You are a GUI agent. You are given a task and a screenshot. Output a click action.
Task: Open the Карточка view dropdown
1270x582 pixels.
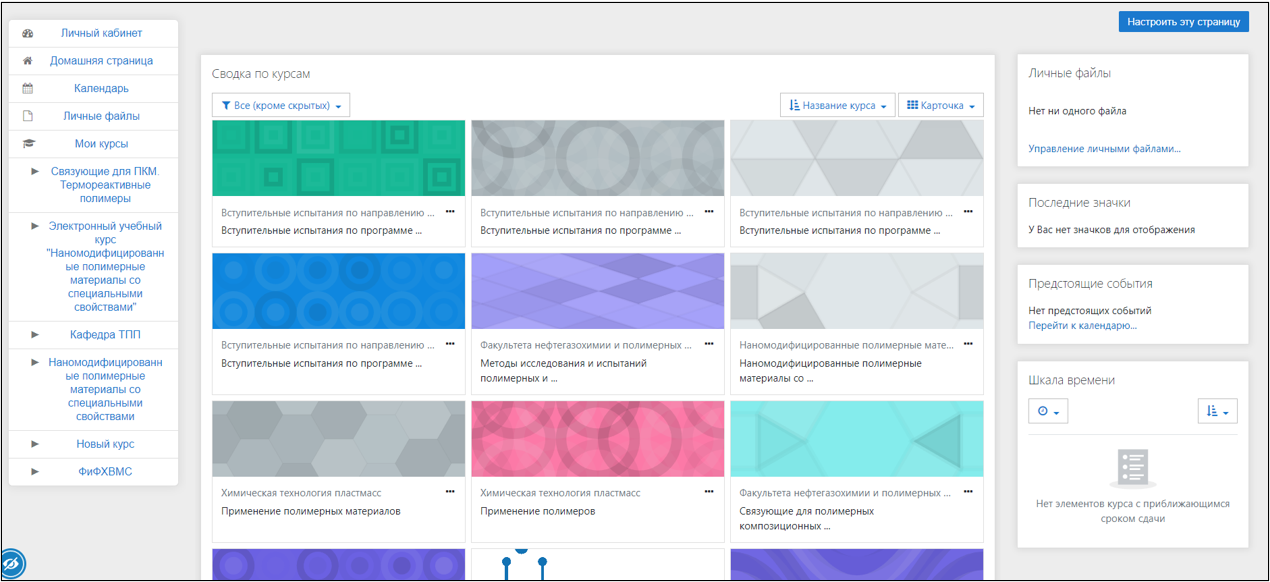coord(941,105)
